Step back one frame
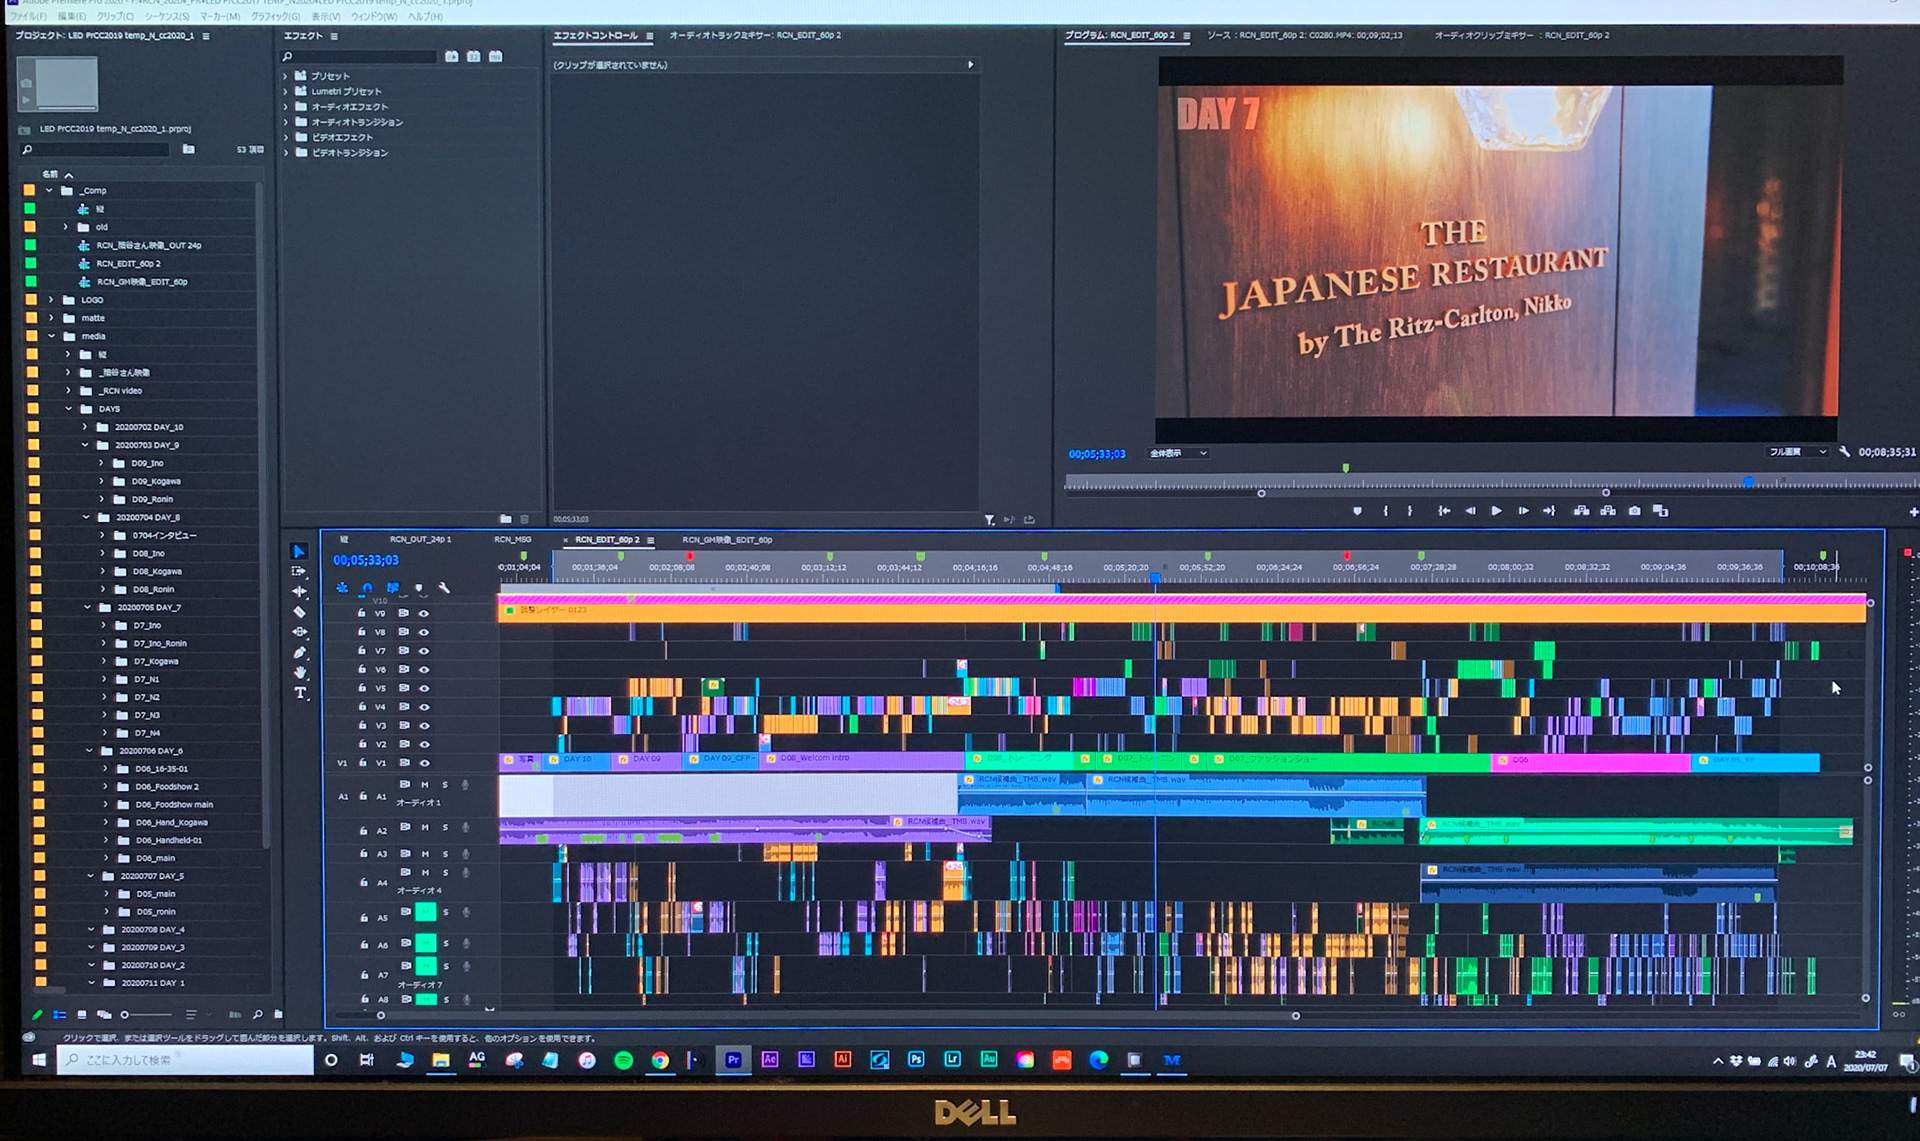 1470,511
